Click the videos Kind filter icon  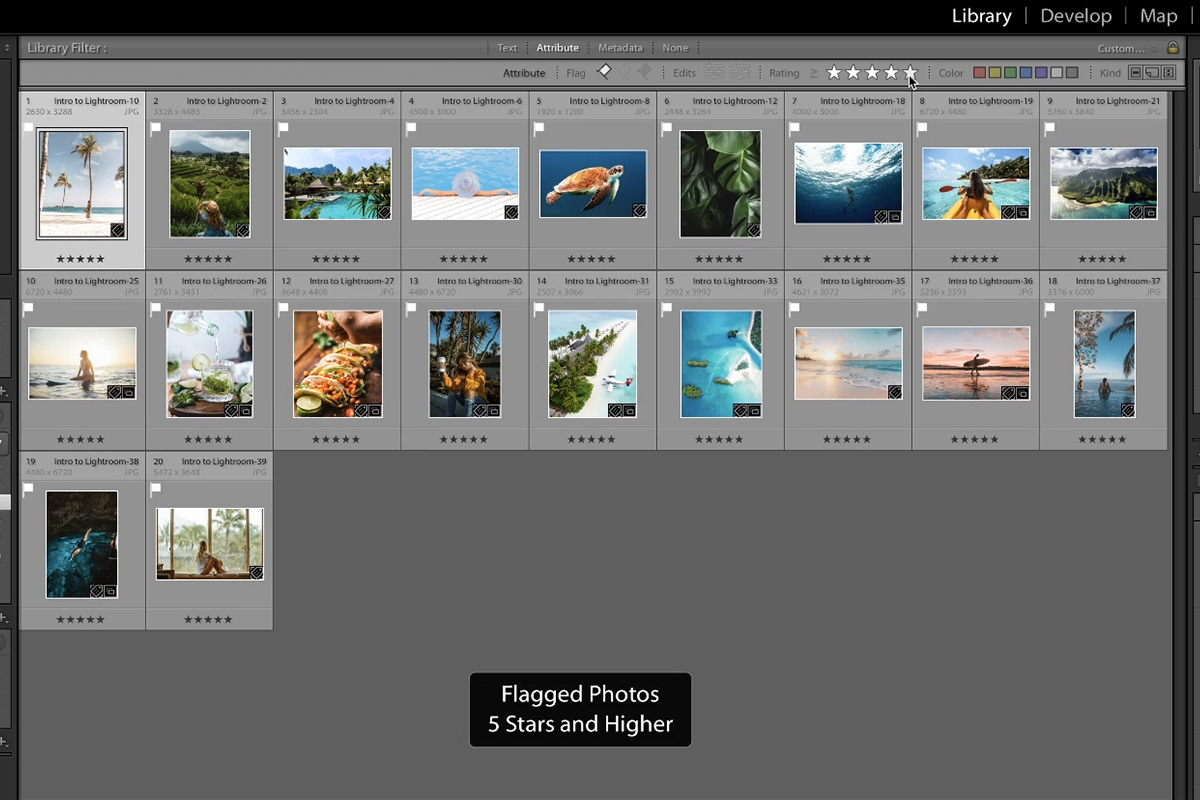coord(1168,73)
